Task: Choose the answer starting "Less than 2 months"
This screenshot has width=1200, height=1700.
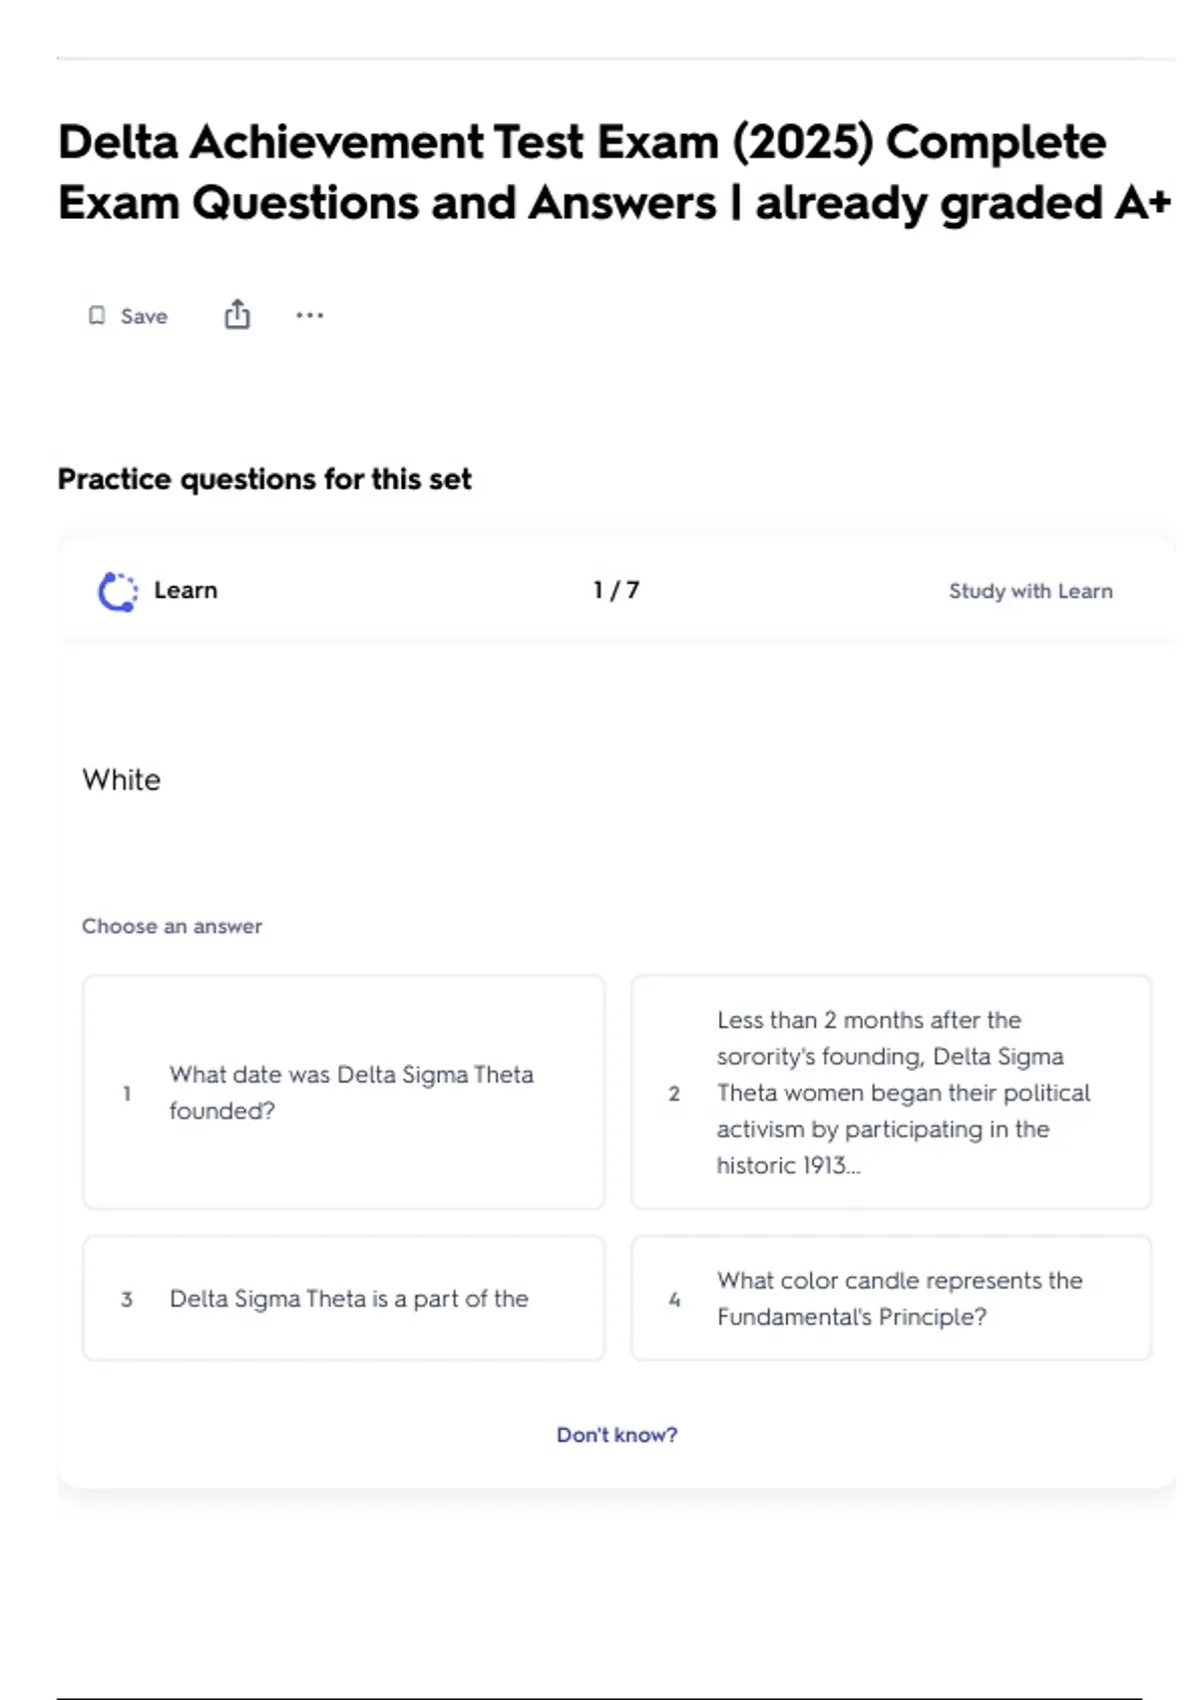Action: tap(902, 1092)
